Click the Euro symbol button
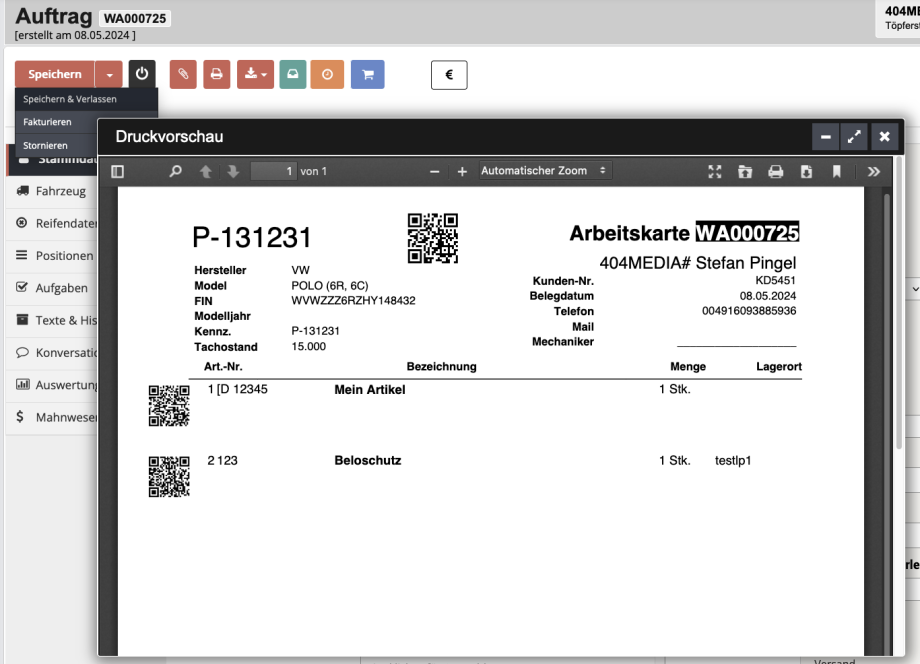 point(449,75)
